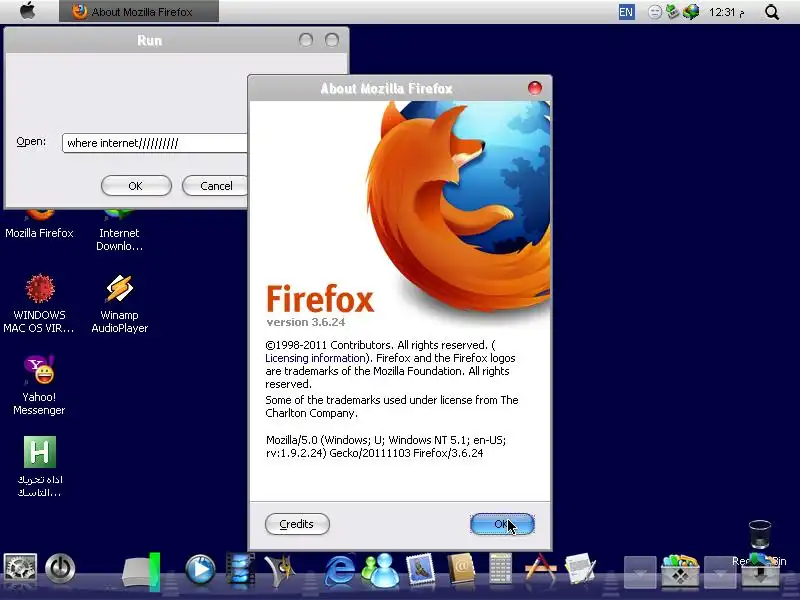Viewport: 800px width, 600px height.
Task: Confirm with OK in About Firefox
Action: [x=502, y=524]
